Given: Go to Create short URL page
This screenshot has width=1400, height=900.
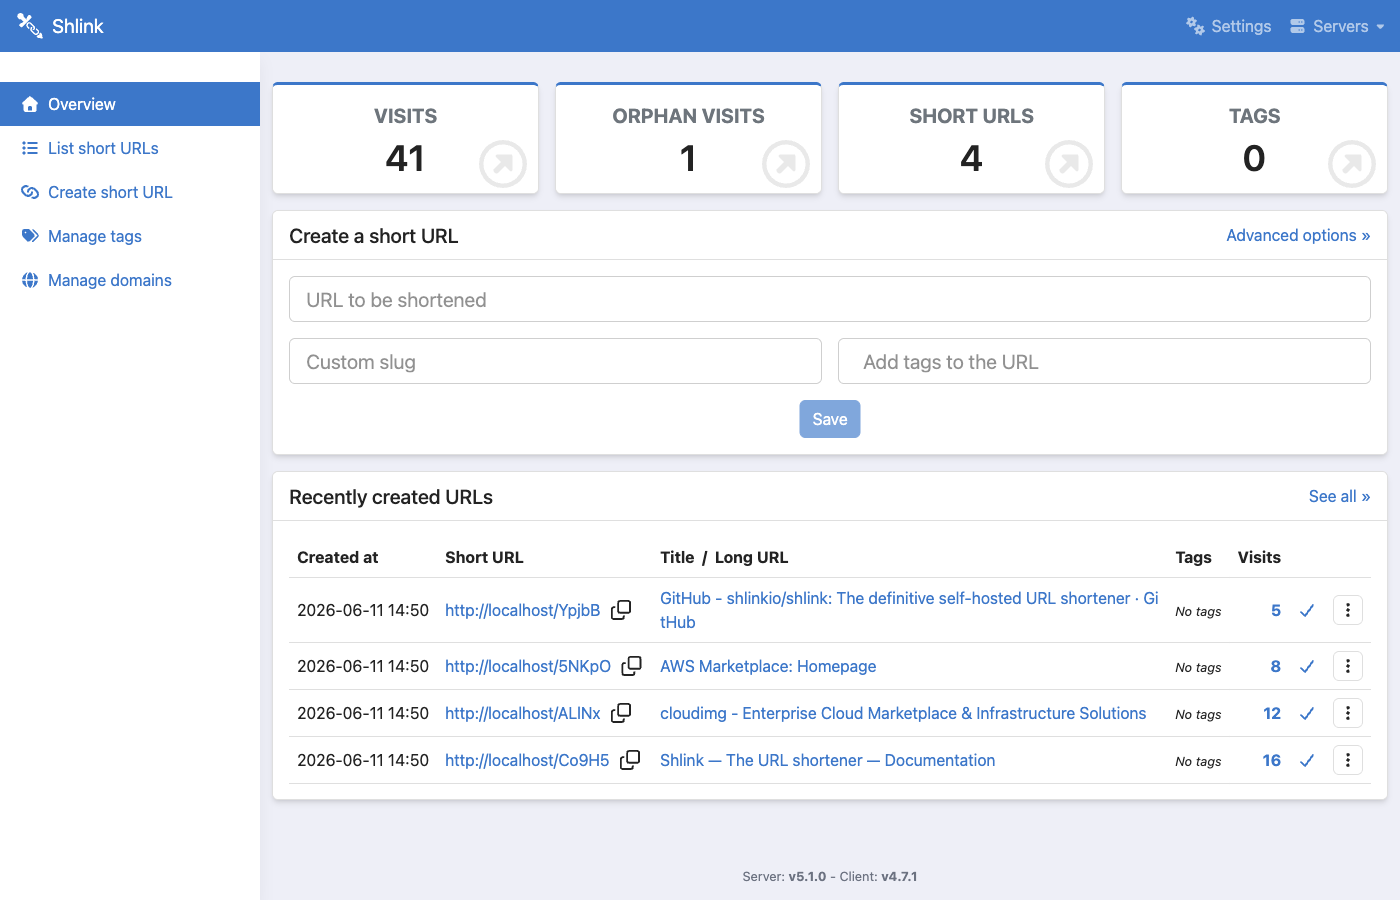Looking at the screenshot, I should coord(130,192).
